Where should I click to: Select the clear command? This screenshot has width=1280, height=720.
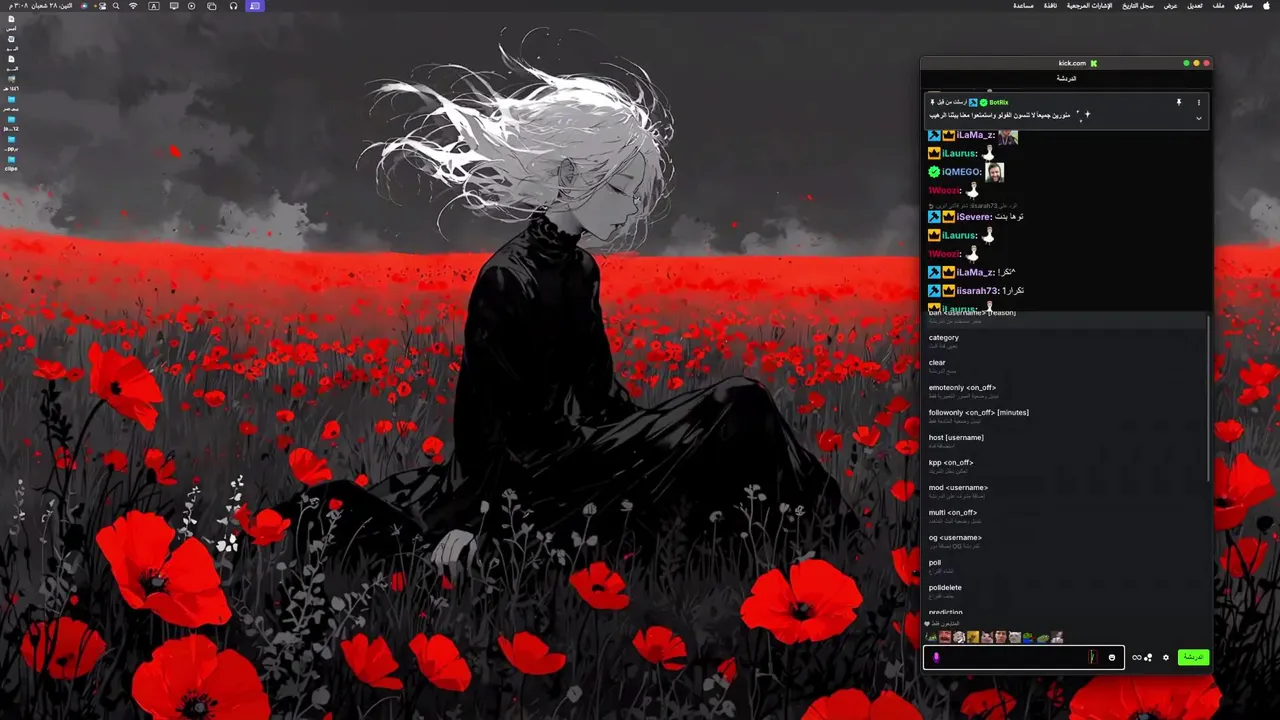pyautogui.click(x=1065, y=366)
